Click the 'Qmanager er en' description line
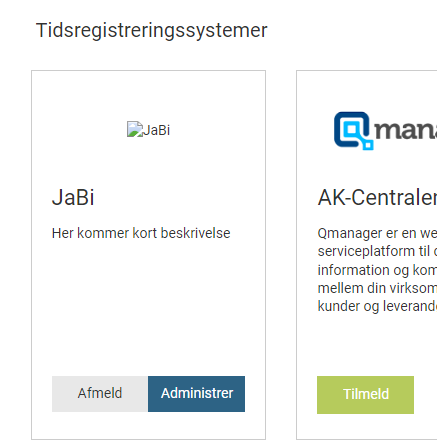Viewport: 437px width, 445px height. point(377,233)
